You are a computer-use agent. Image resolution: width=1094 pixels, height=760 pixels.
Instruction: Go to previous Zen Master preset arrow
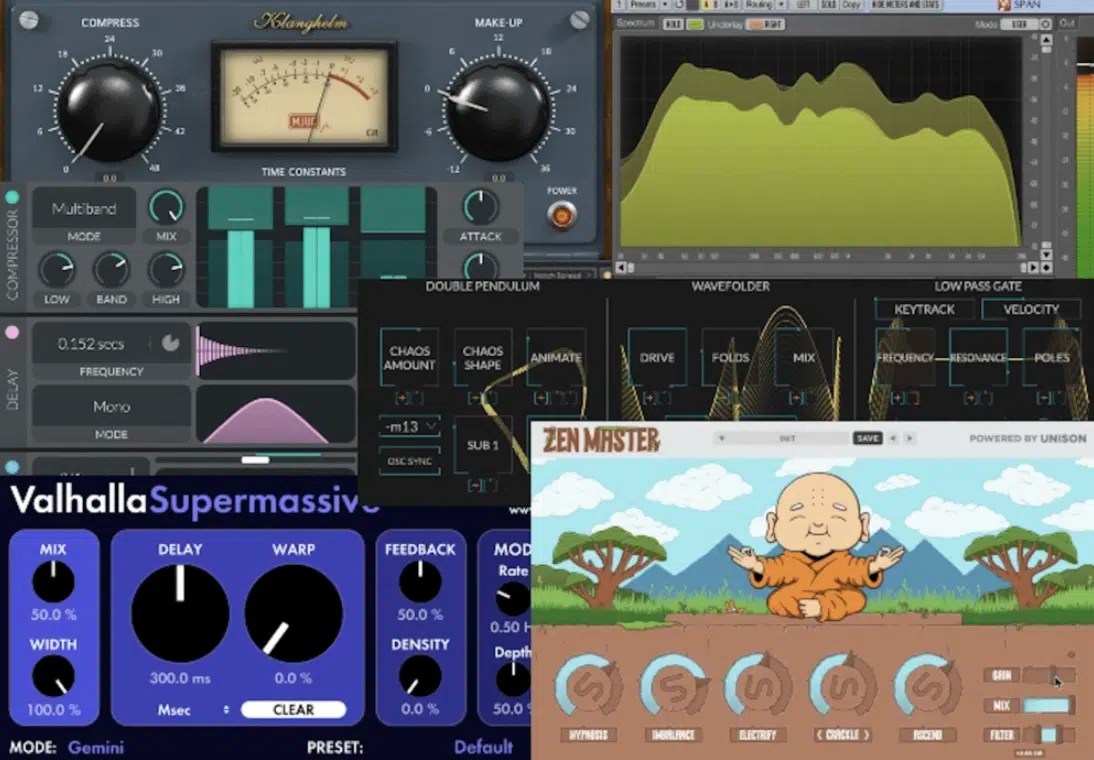tap(893, 438)
